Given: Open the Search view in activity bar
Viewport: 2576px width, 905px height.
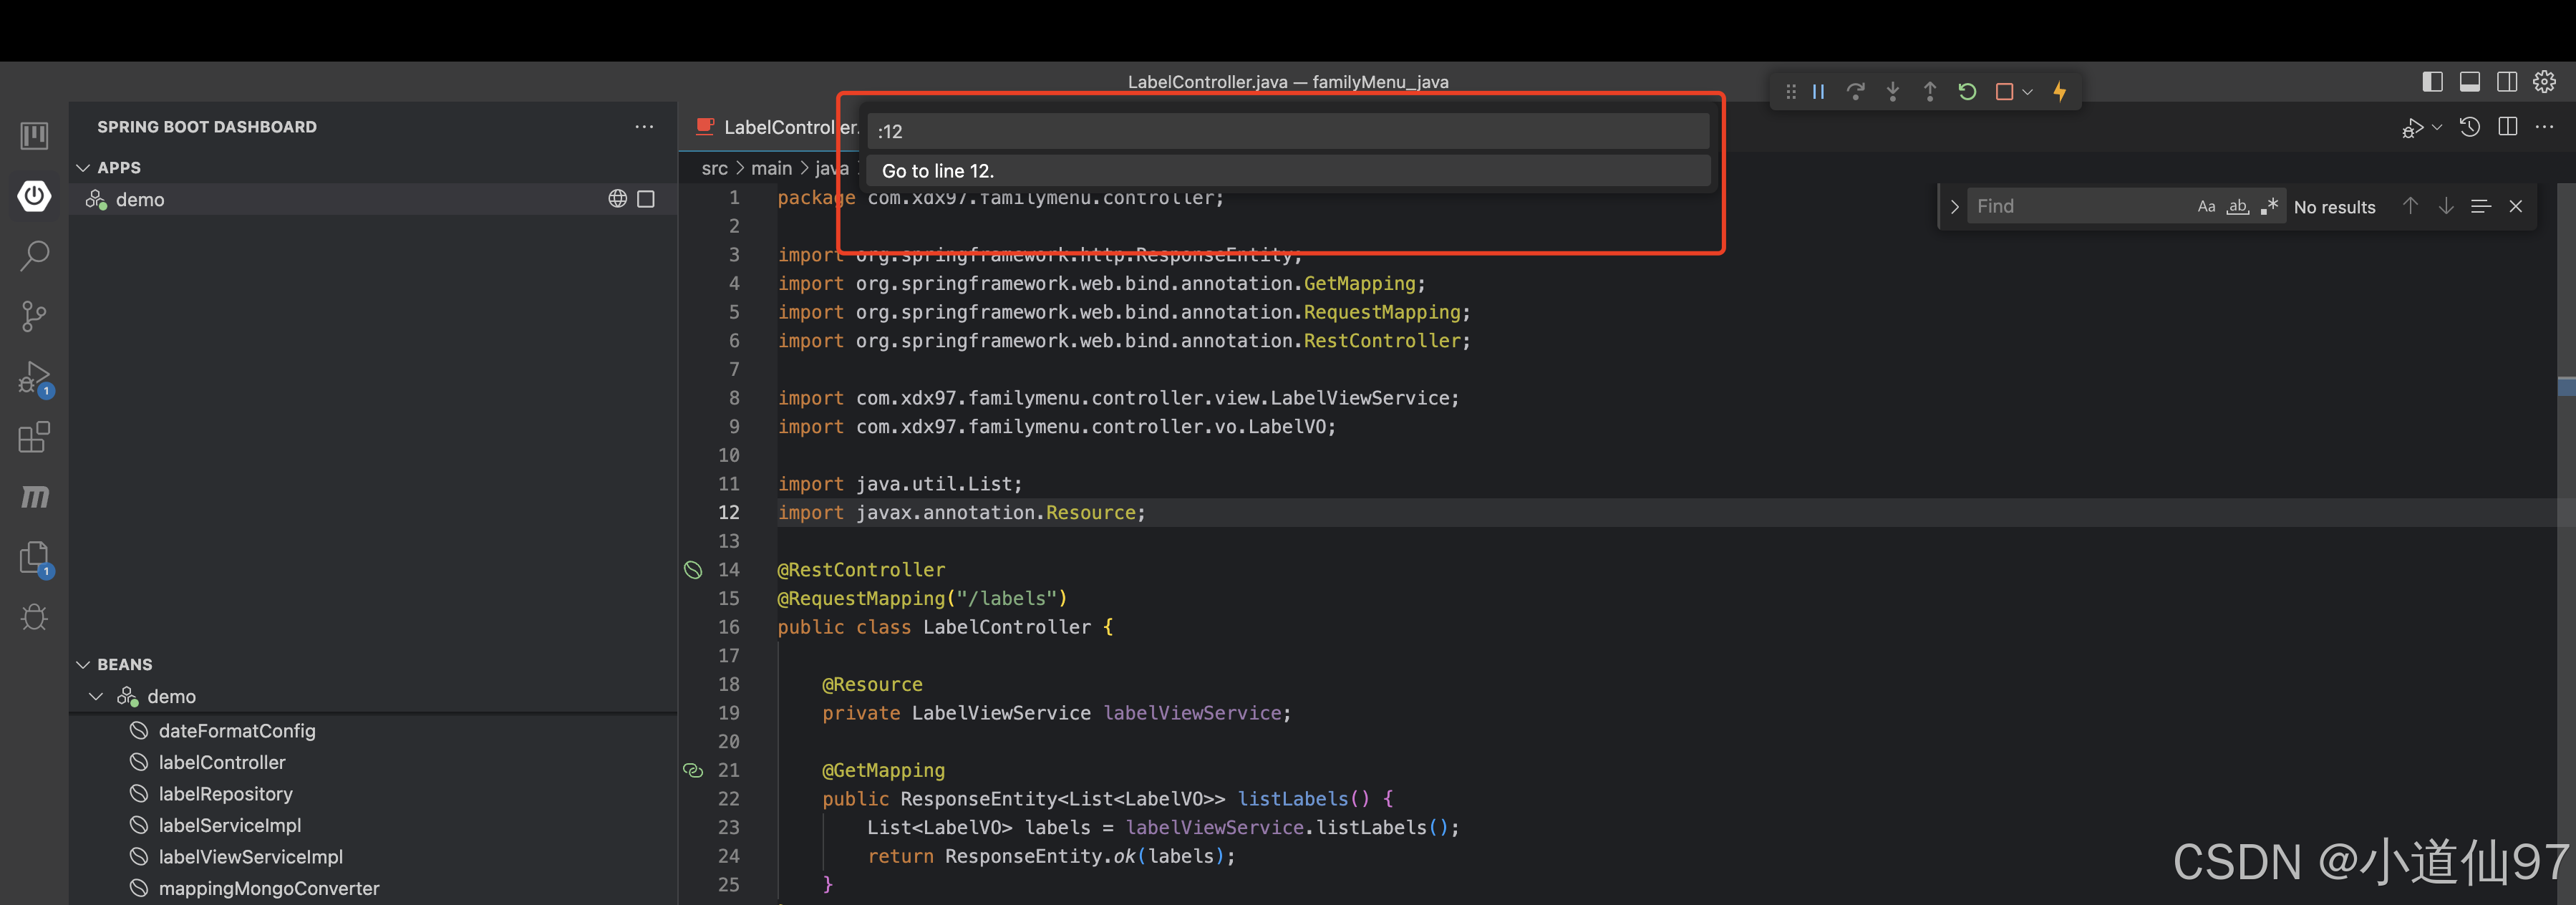Looking at the screenshot, I should pyautogui.click(x=34, y=256).
